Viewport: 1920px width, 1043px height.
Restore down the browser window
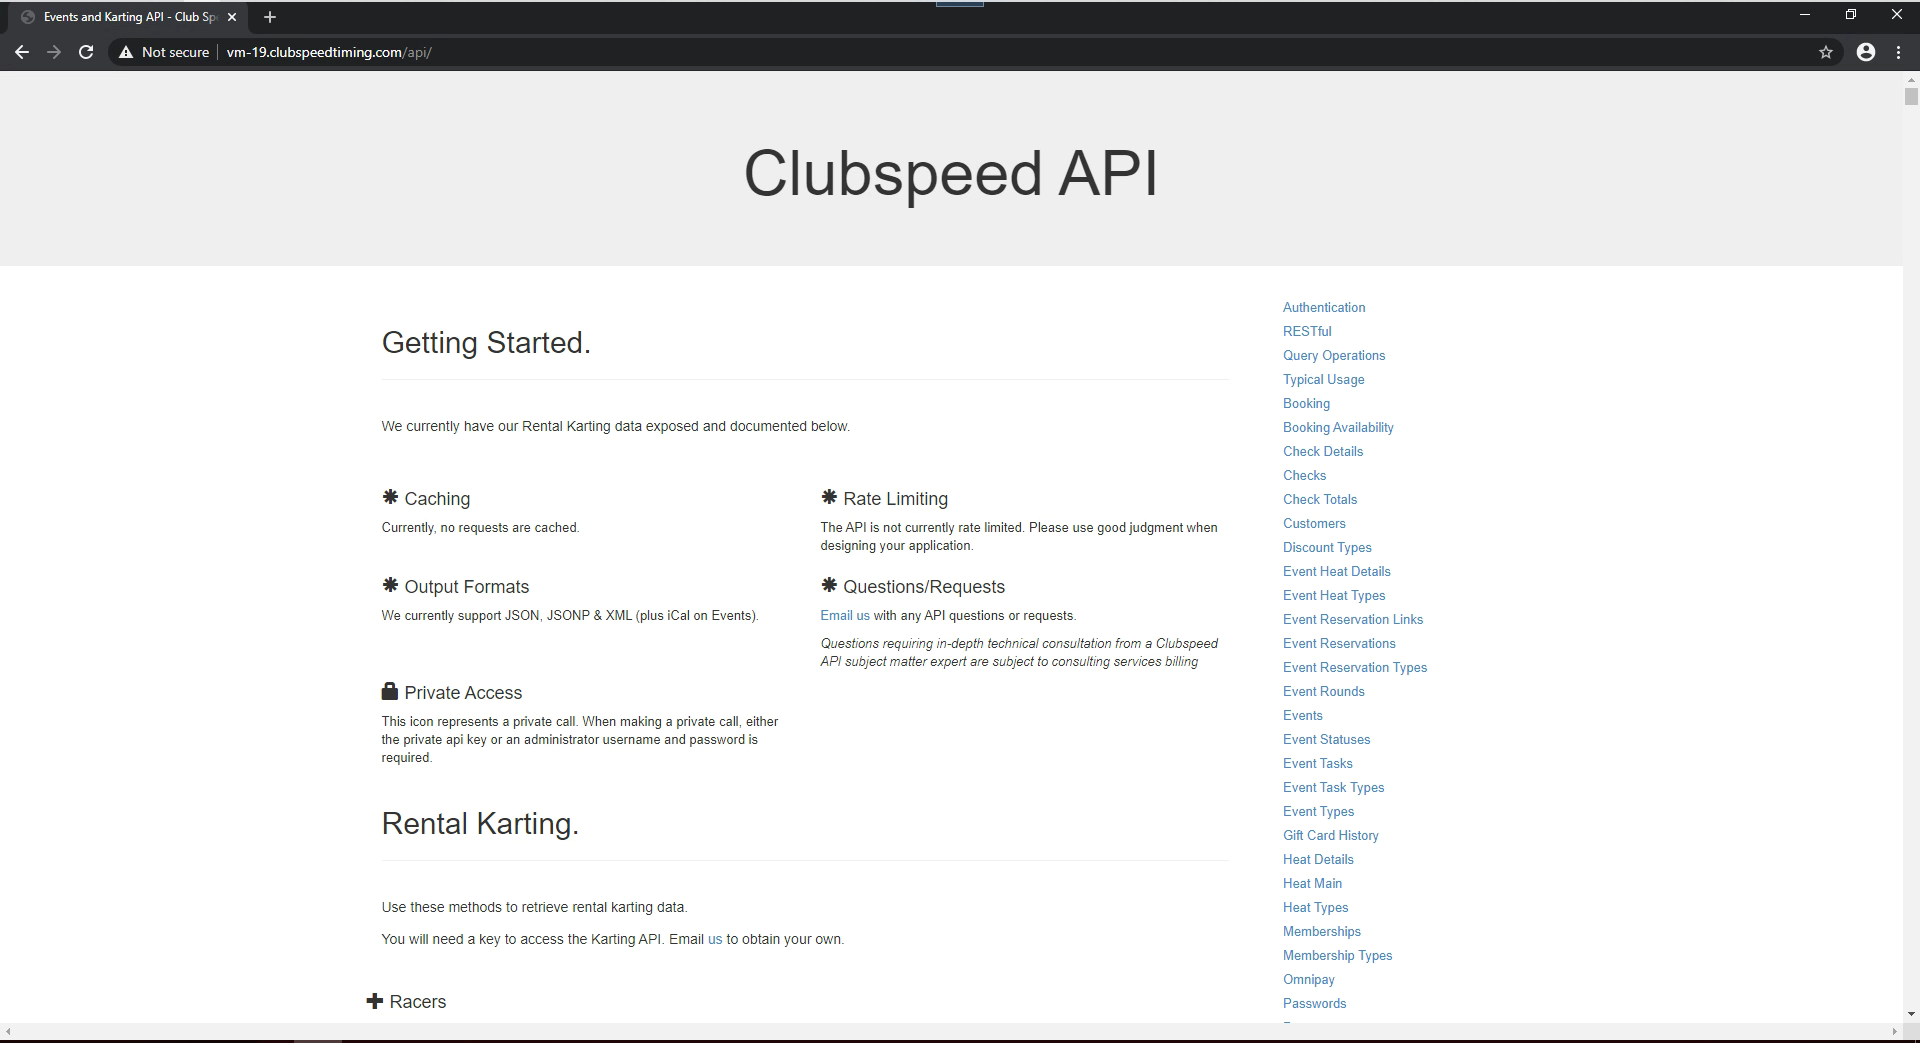[1851, 15]
